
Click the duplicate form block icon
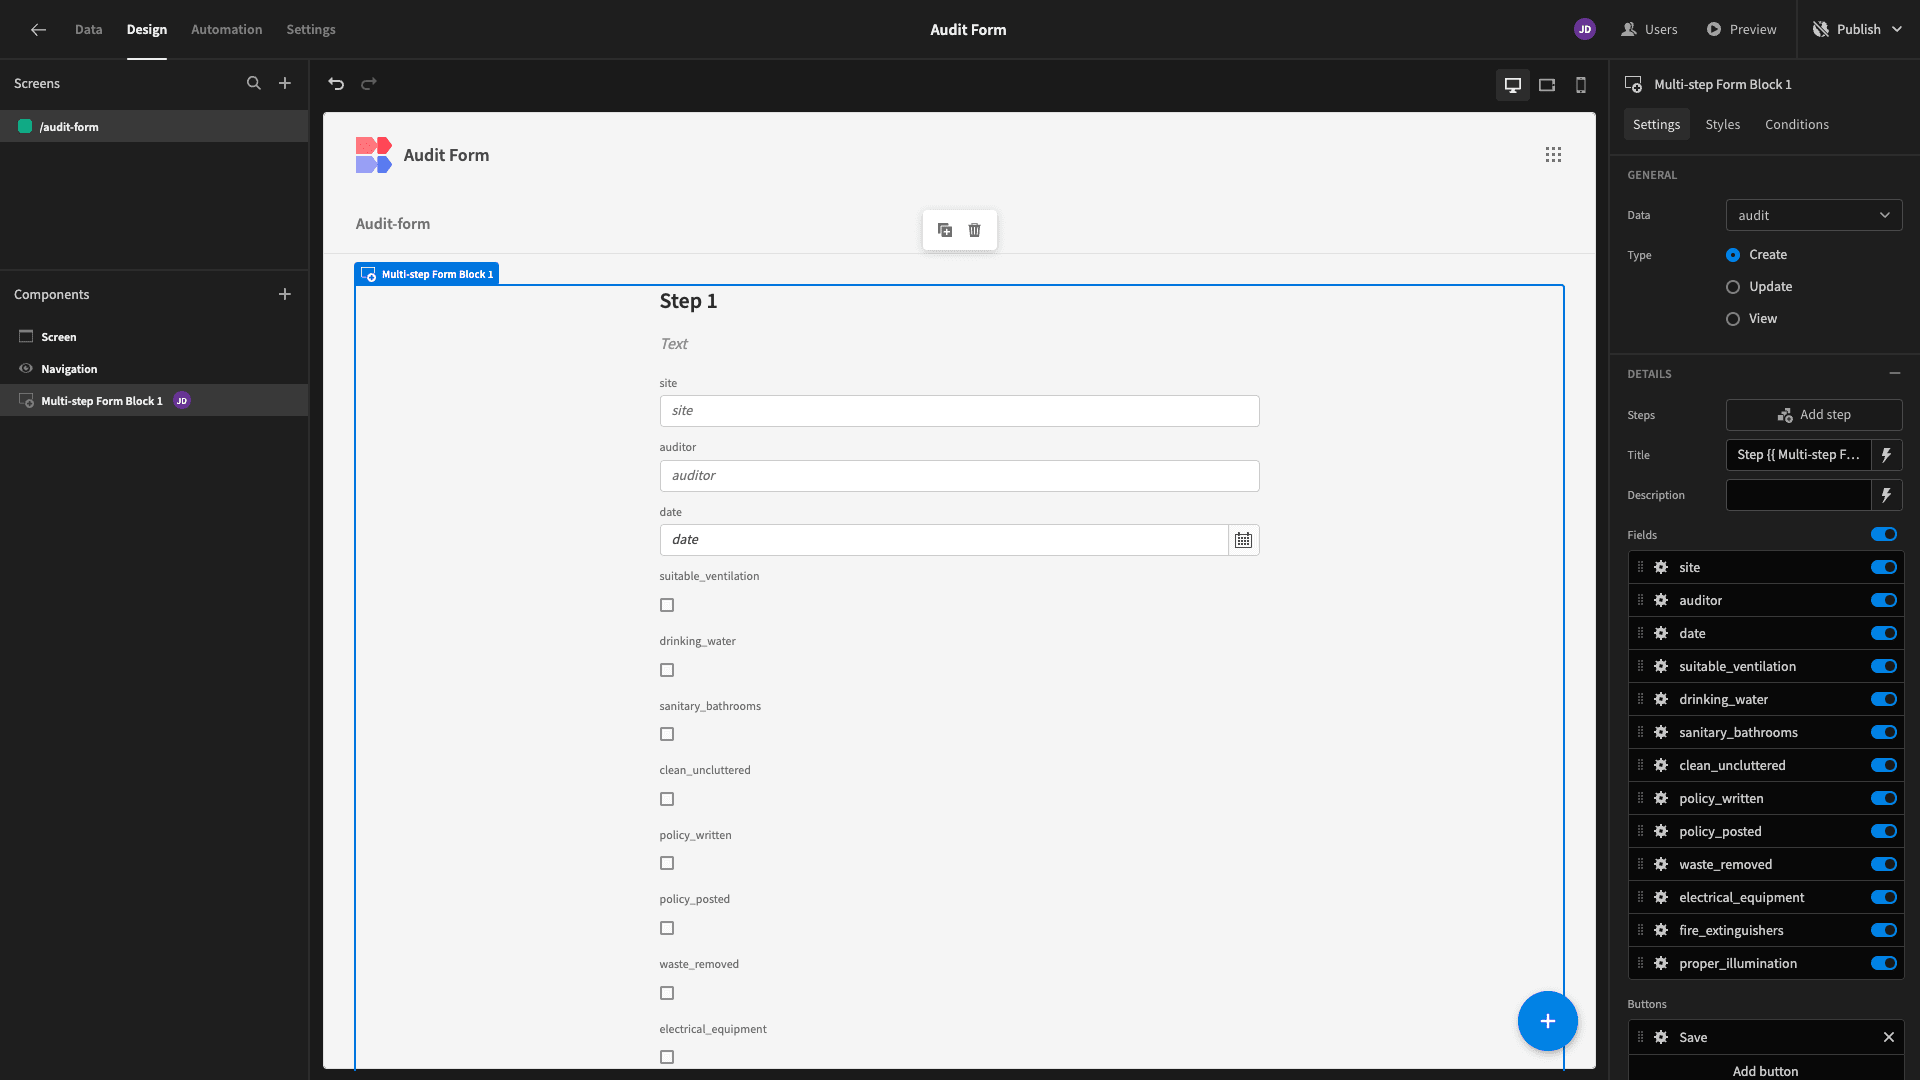pos(944,229)
